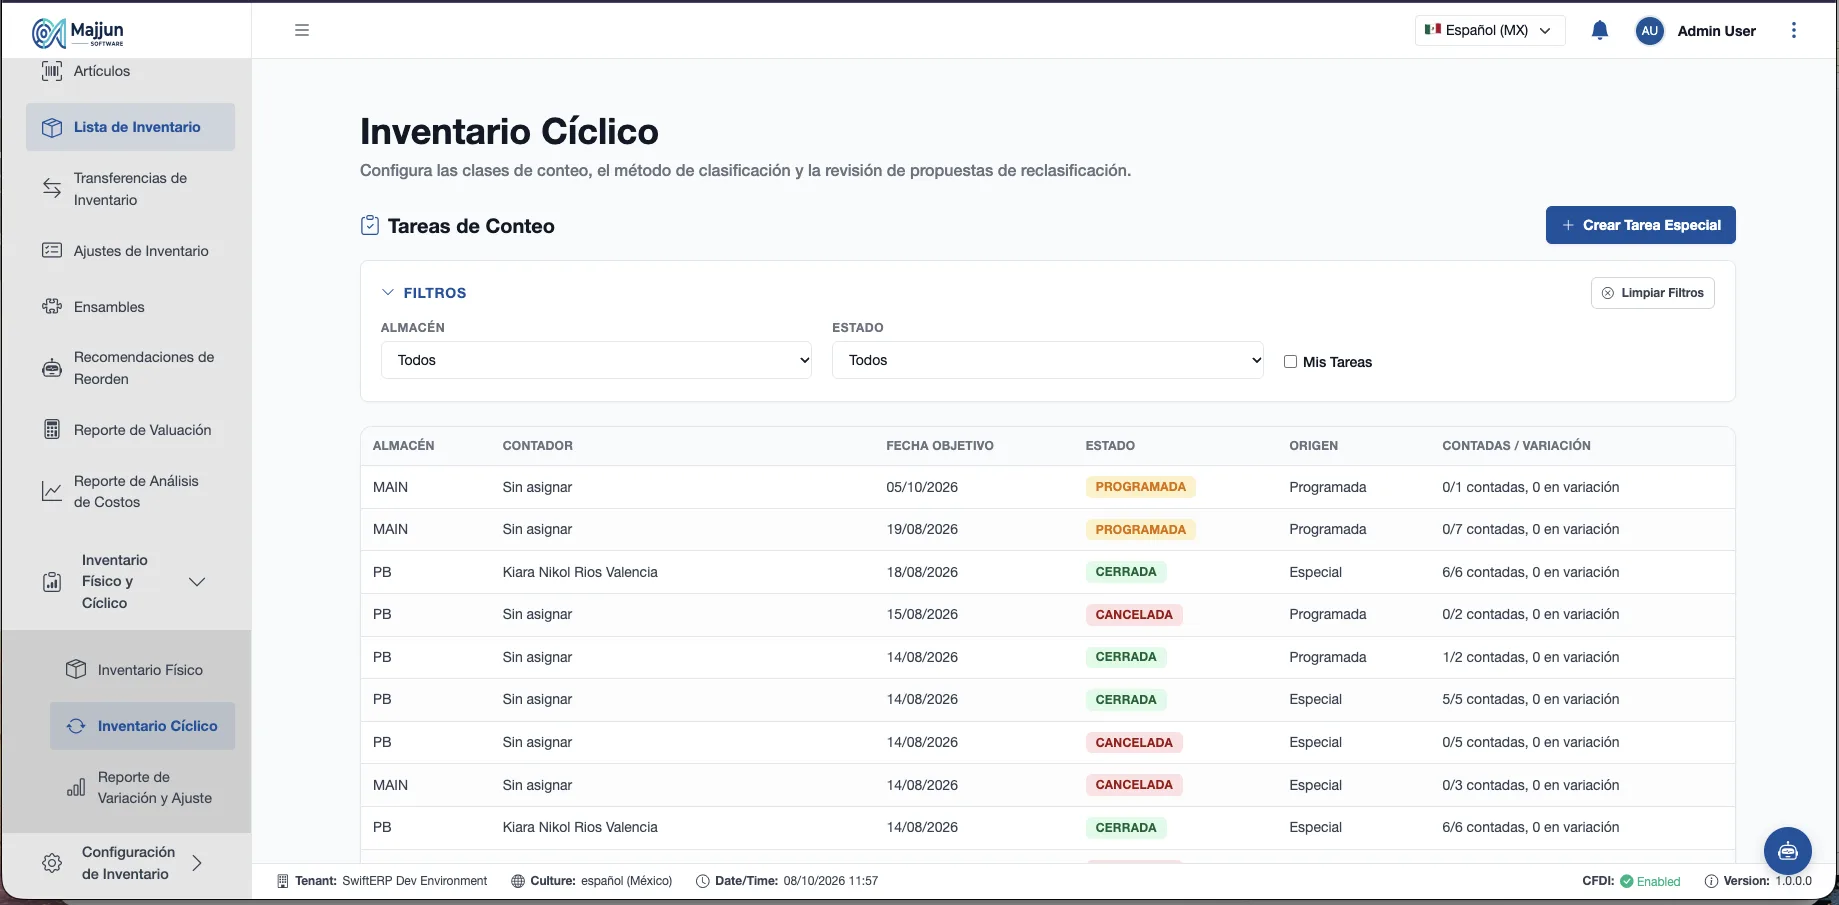Click the Artículos barcode icon

[52, 71]
